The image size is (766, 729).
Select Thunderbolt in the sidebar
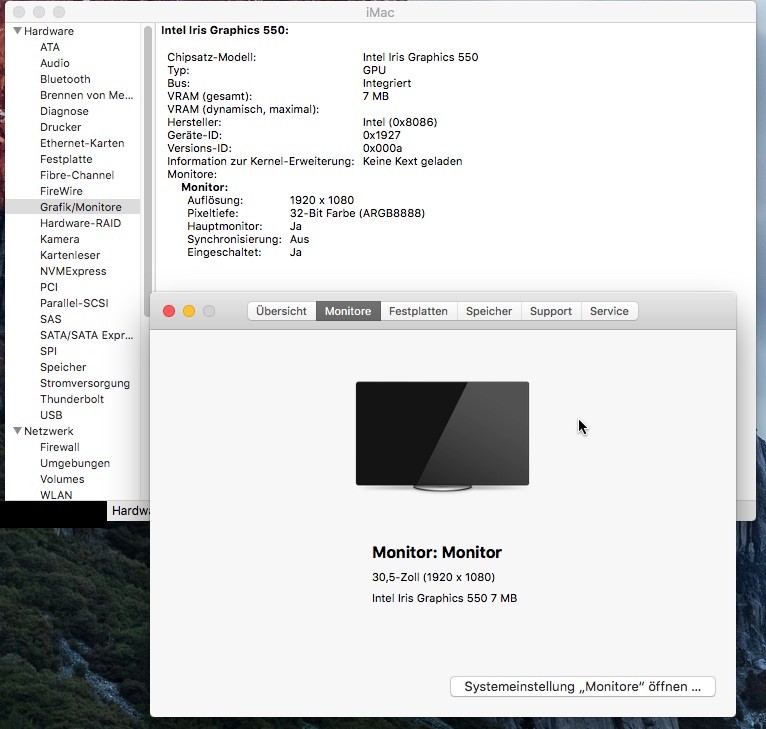[72, 399]
